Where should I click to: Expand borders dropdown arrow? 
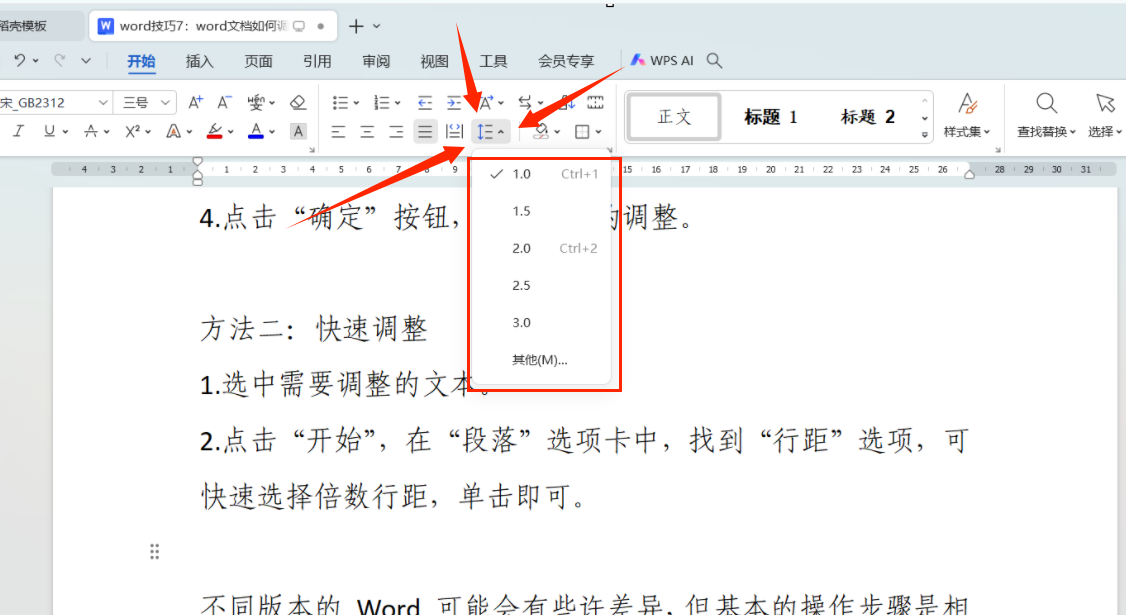point(598,132)
